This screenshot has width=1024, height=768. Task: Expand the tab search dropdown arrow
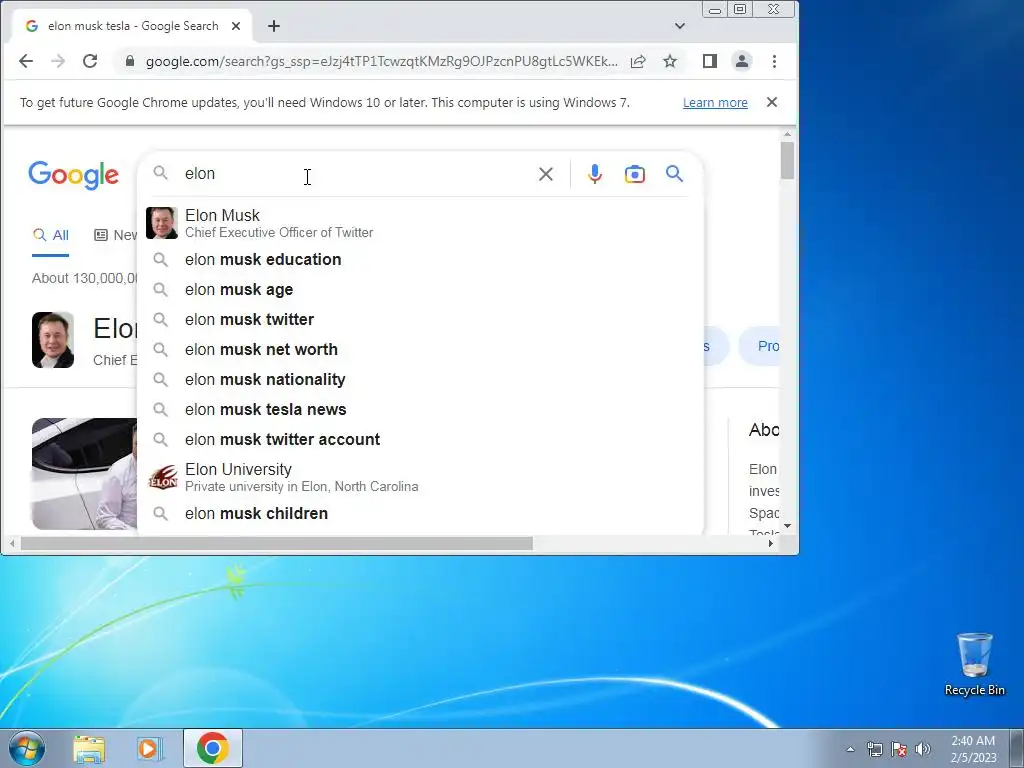(680, 26)
